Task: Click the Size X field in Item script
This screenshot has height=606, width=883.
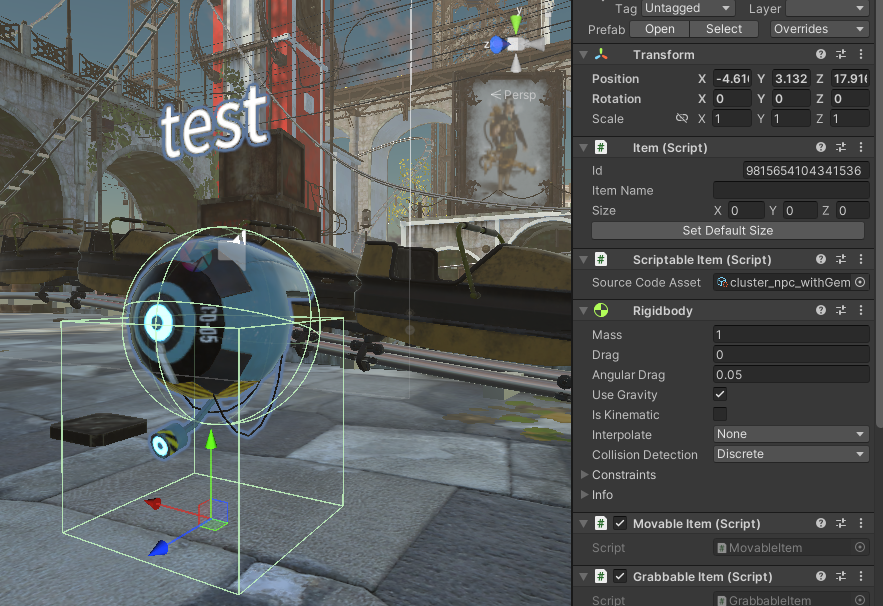Action: [746, 211]
